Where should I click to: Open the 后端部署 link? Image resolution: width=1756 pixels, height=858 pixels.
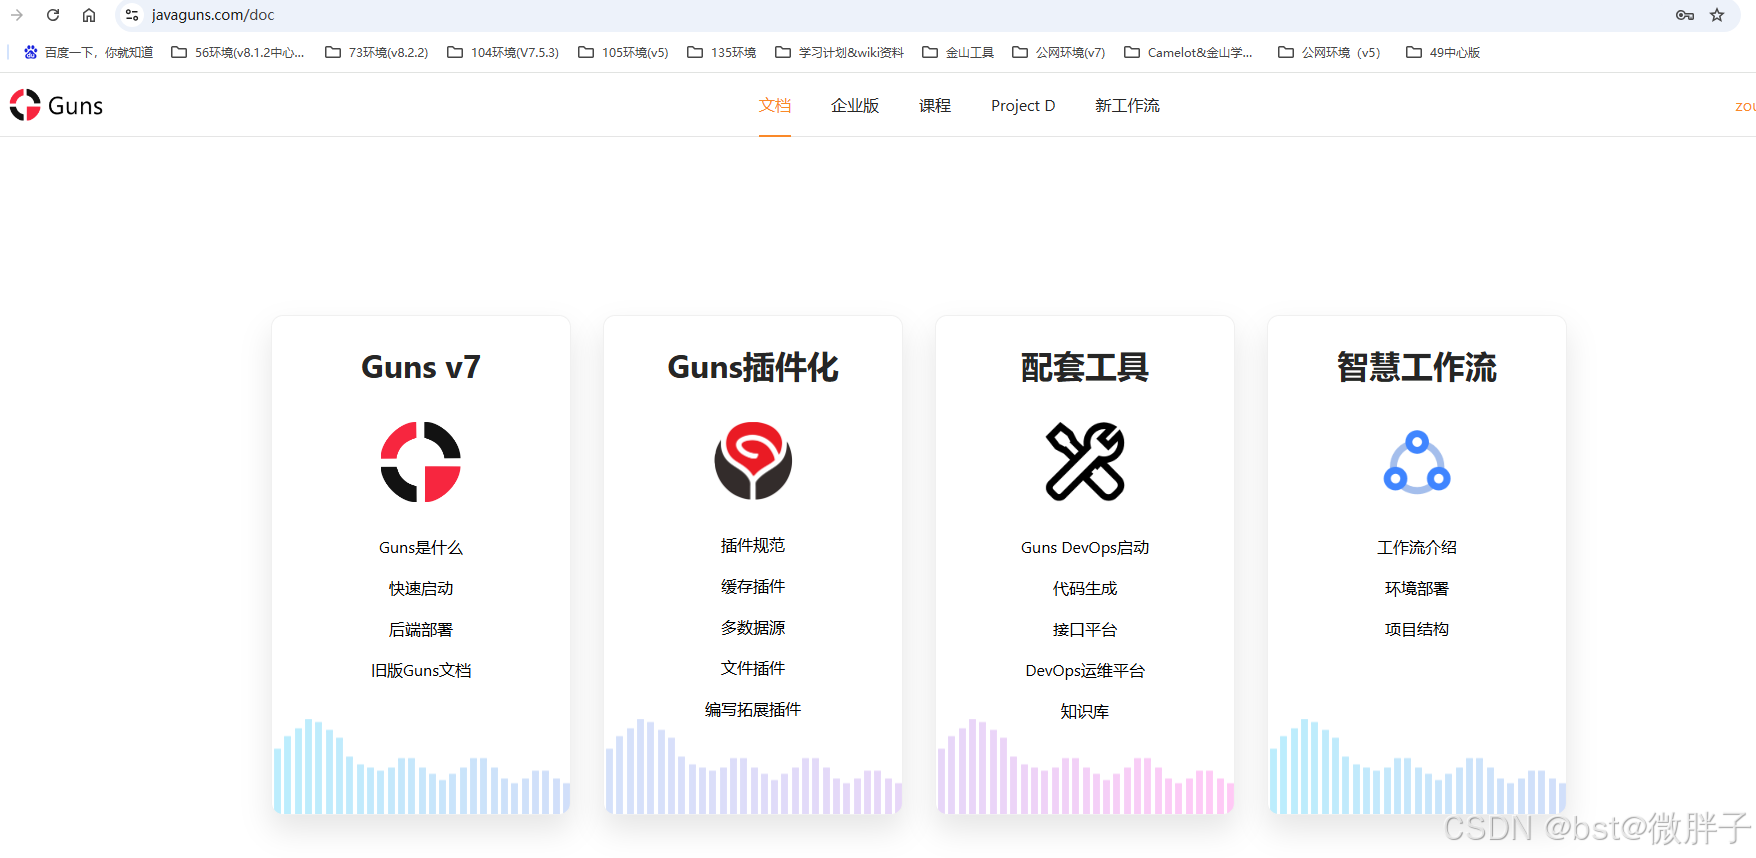coord(421,630)
